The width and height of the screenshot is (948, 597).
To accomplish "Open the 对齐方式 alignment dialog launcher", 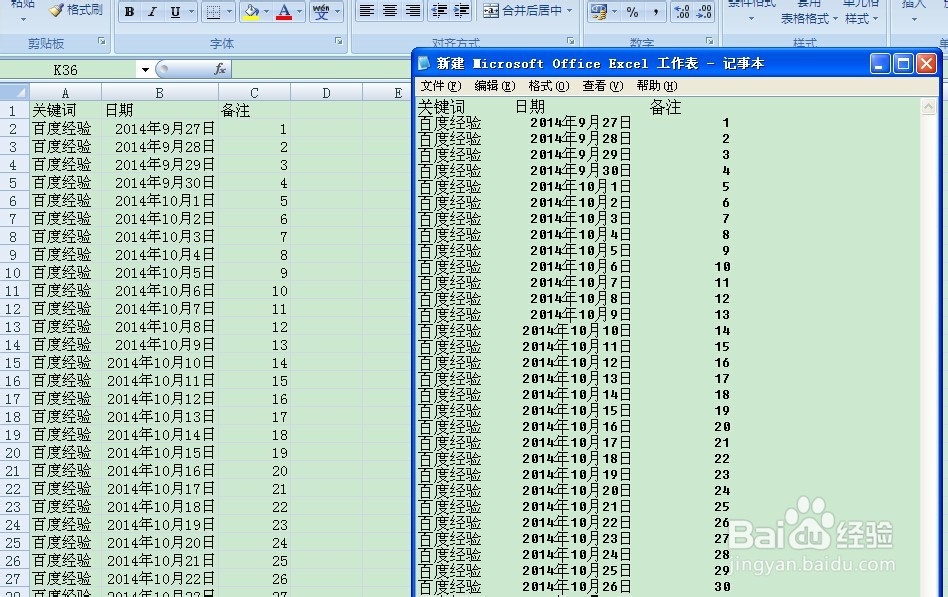I will 571,41.
